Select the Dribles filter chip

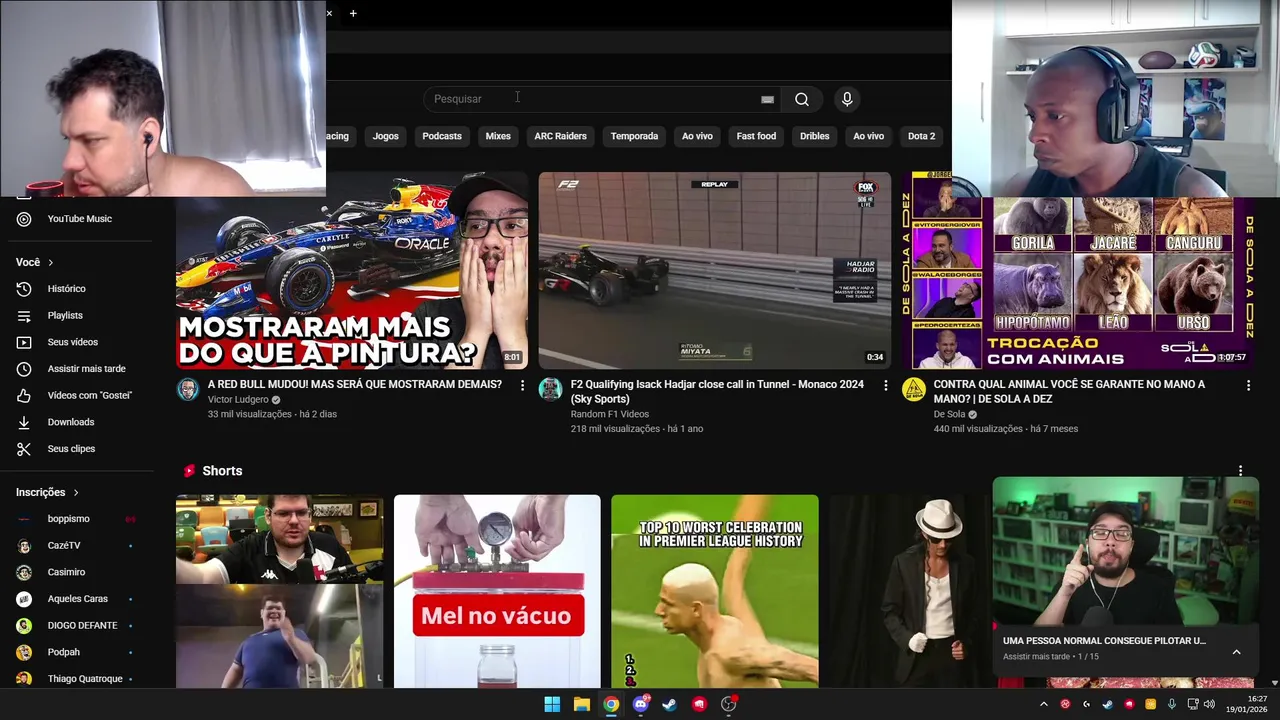[x=814, y=136]
